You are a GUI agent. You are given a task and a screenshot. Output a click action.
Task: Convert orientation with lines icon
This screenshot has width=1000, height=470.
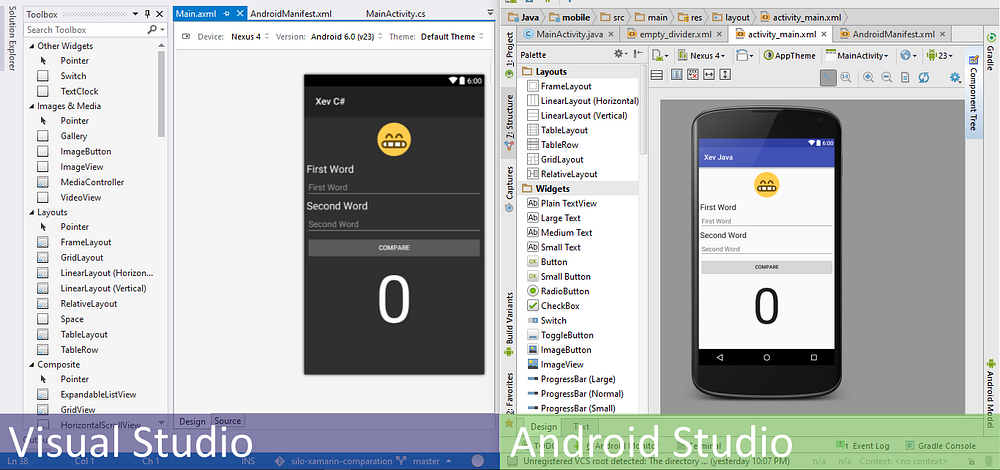pos(656,75)
